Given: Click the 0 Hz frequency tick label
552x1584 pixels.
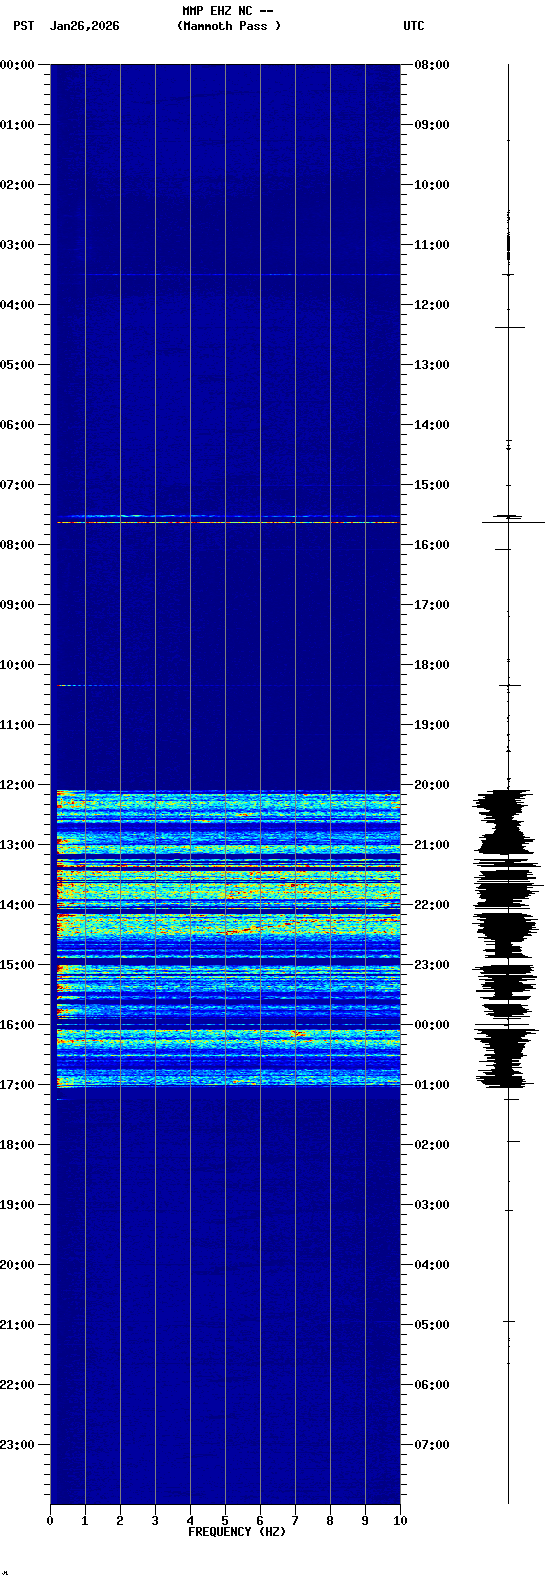Looking at the screenshot, I should [x=50, y=1521].
